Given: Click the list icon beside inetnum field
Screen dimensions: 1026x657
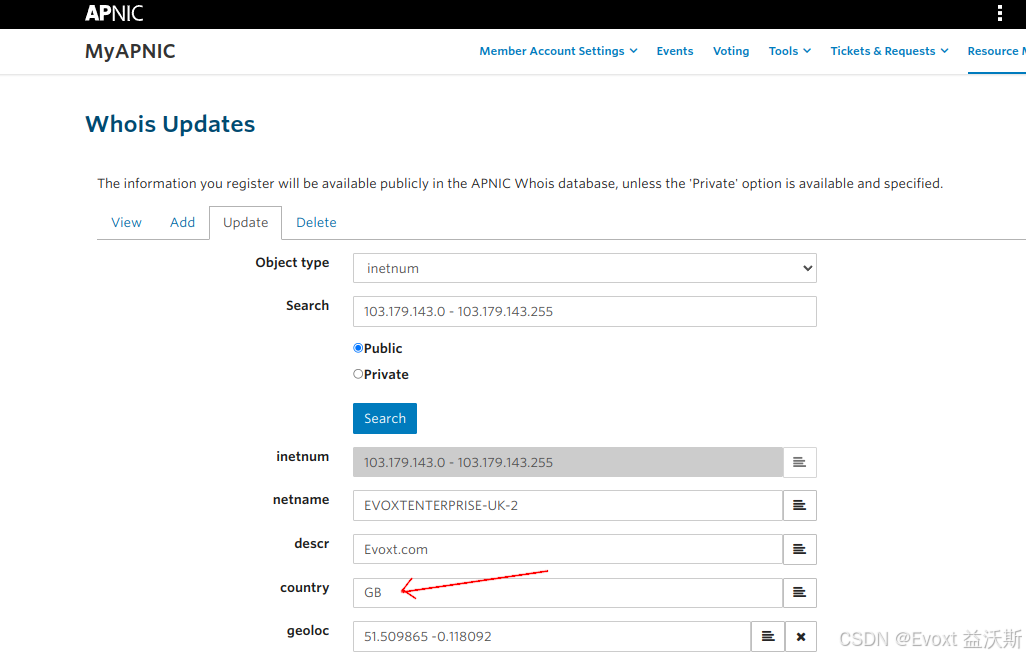Looking at the screenshot, I should pyautogui.click(x=799, y=462).
